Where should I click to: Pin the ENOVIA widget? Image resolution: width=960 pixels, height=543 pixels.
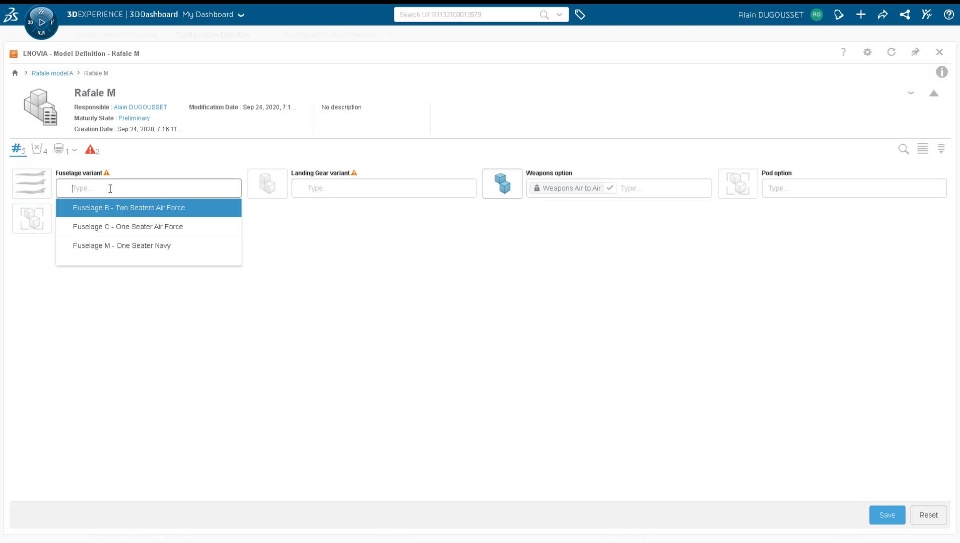tap(915, 53)
